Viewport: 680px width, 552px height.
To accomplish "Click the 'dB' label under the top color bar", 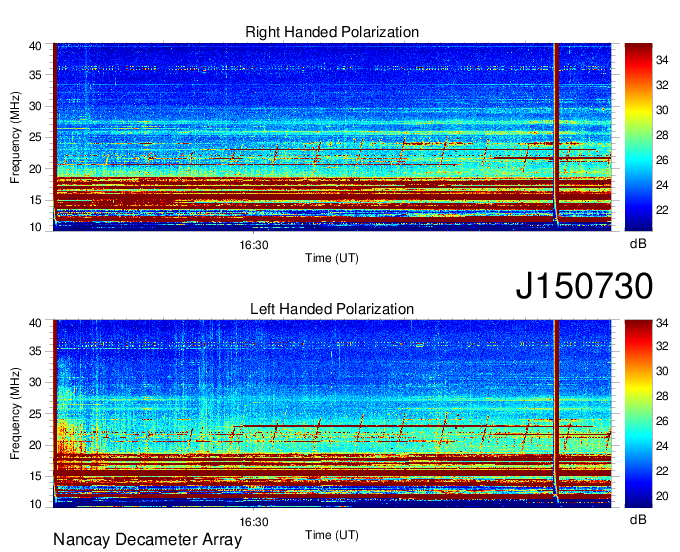I will click(638, 244).
